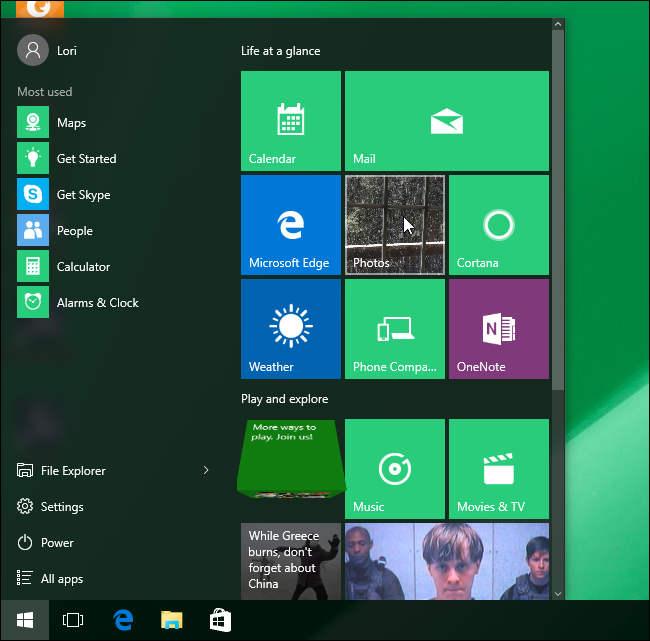Open the Xbox 'More ways to play' tile
This screenshot has width=650, height=641.
291,459
